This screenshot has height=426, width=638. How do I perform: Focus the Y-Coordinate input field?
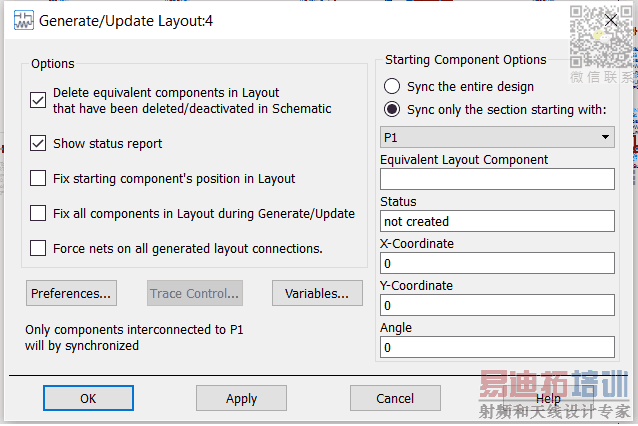497,305
